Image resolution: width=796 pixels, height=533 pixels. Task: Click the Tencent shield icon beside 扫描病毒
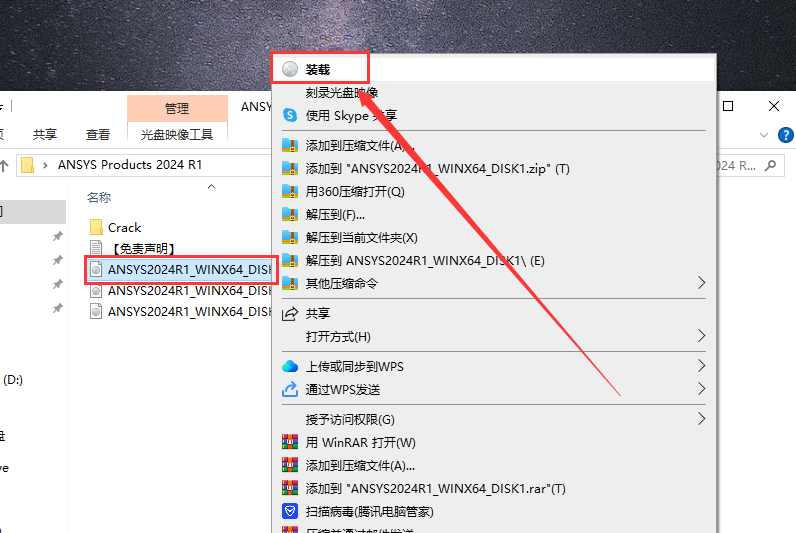coord(290,511)
